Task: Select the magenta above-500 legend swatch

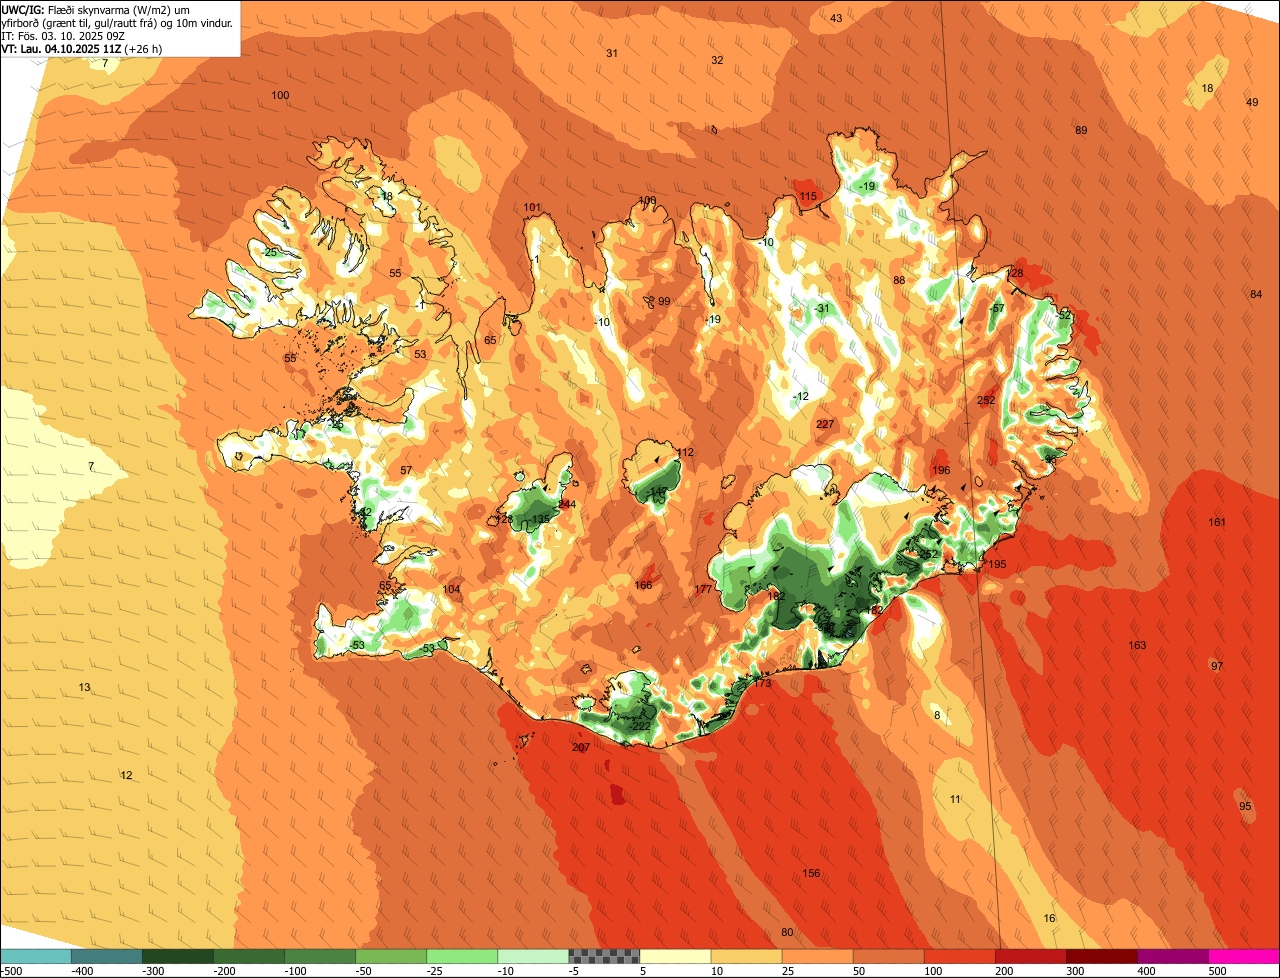Action: click(1244, 956)
